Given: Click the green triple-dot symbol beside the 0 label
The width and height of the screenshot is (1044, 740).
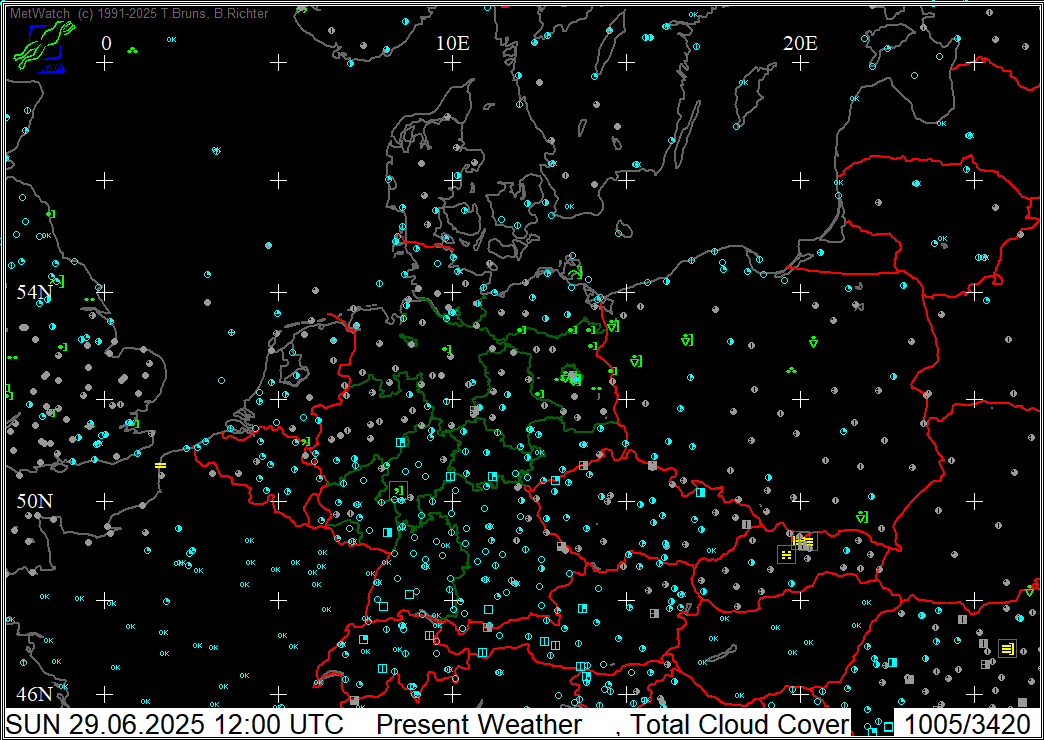Looking at the screenshot, I should click(132, 50).
